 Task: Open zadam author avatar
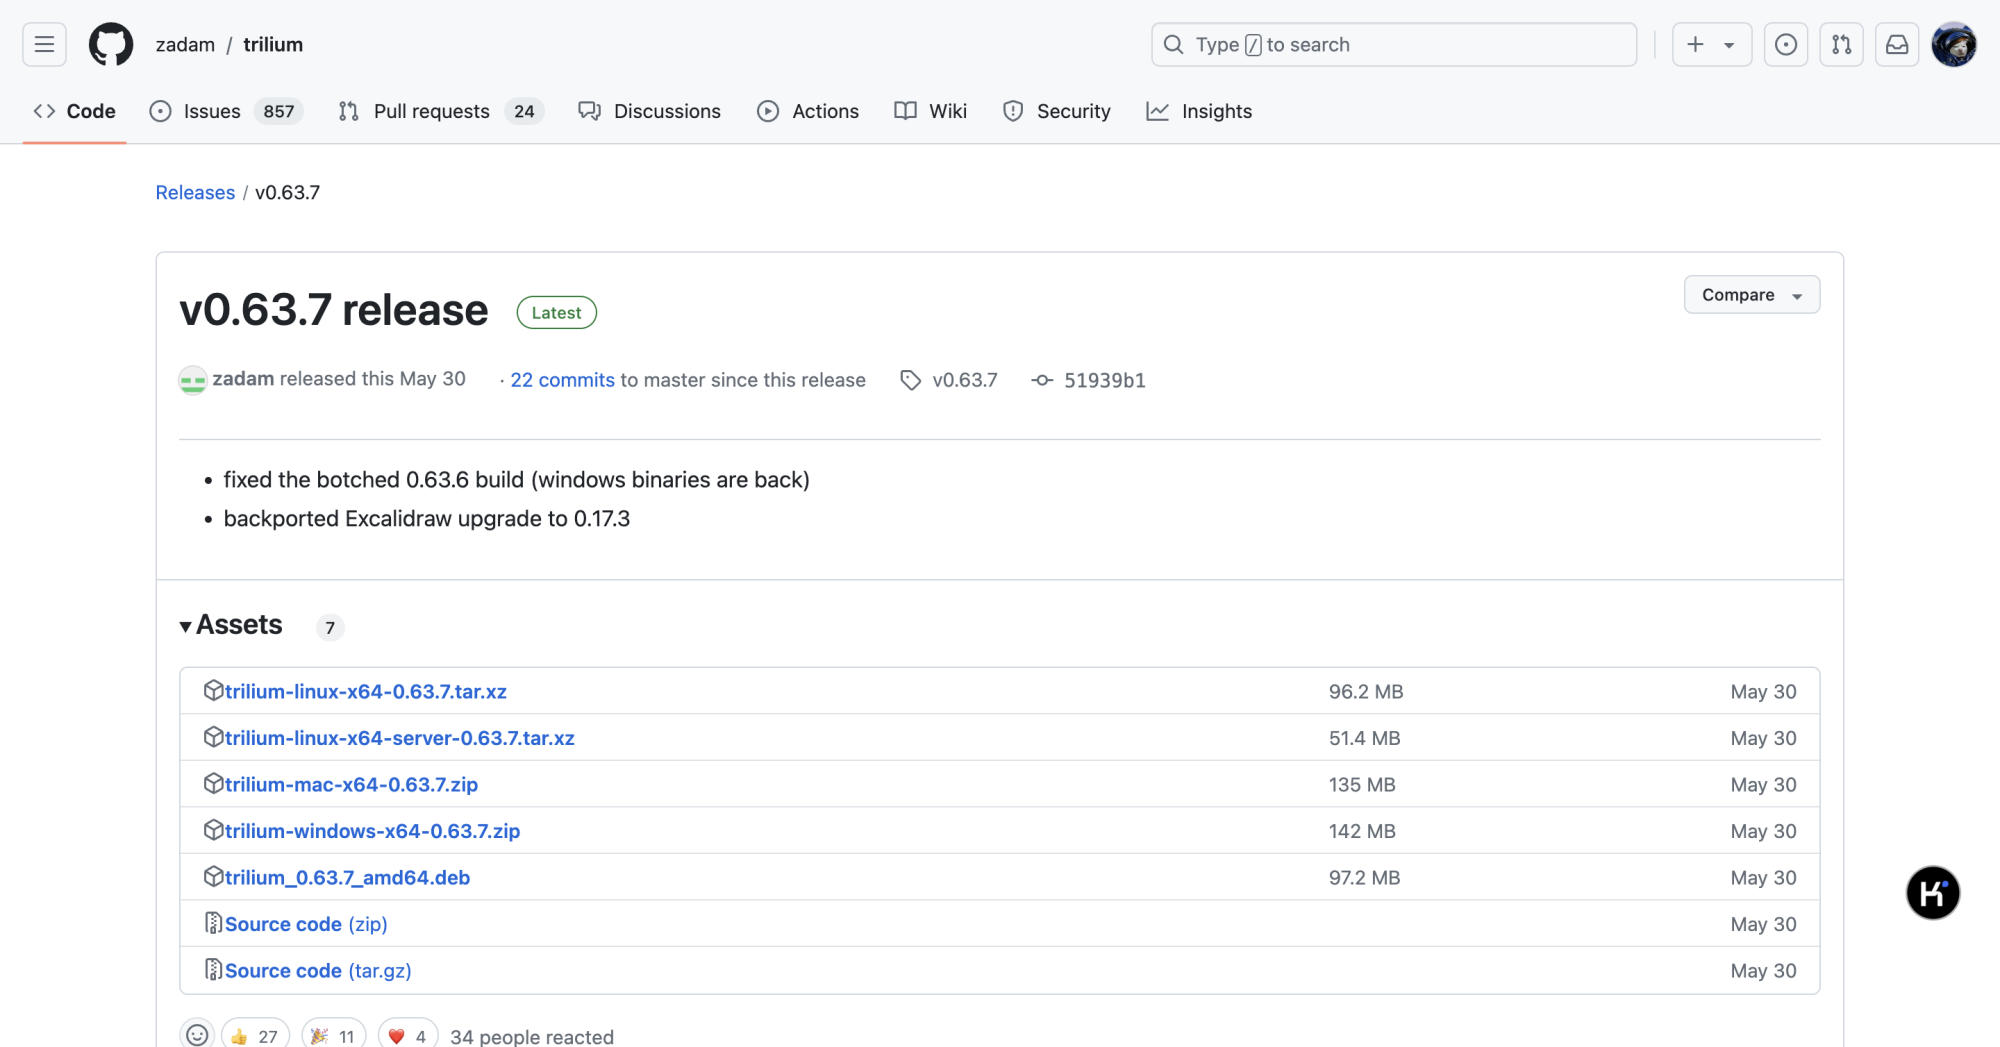coord(193,380)
